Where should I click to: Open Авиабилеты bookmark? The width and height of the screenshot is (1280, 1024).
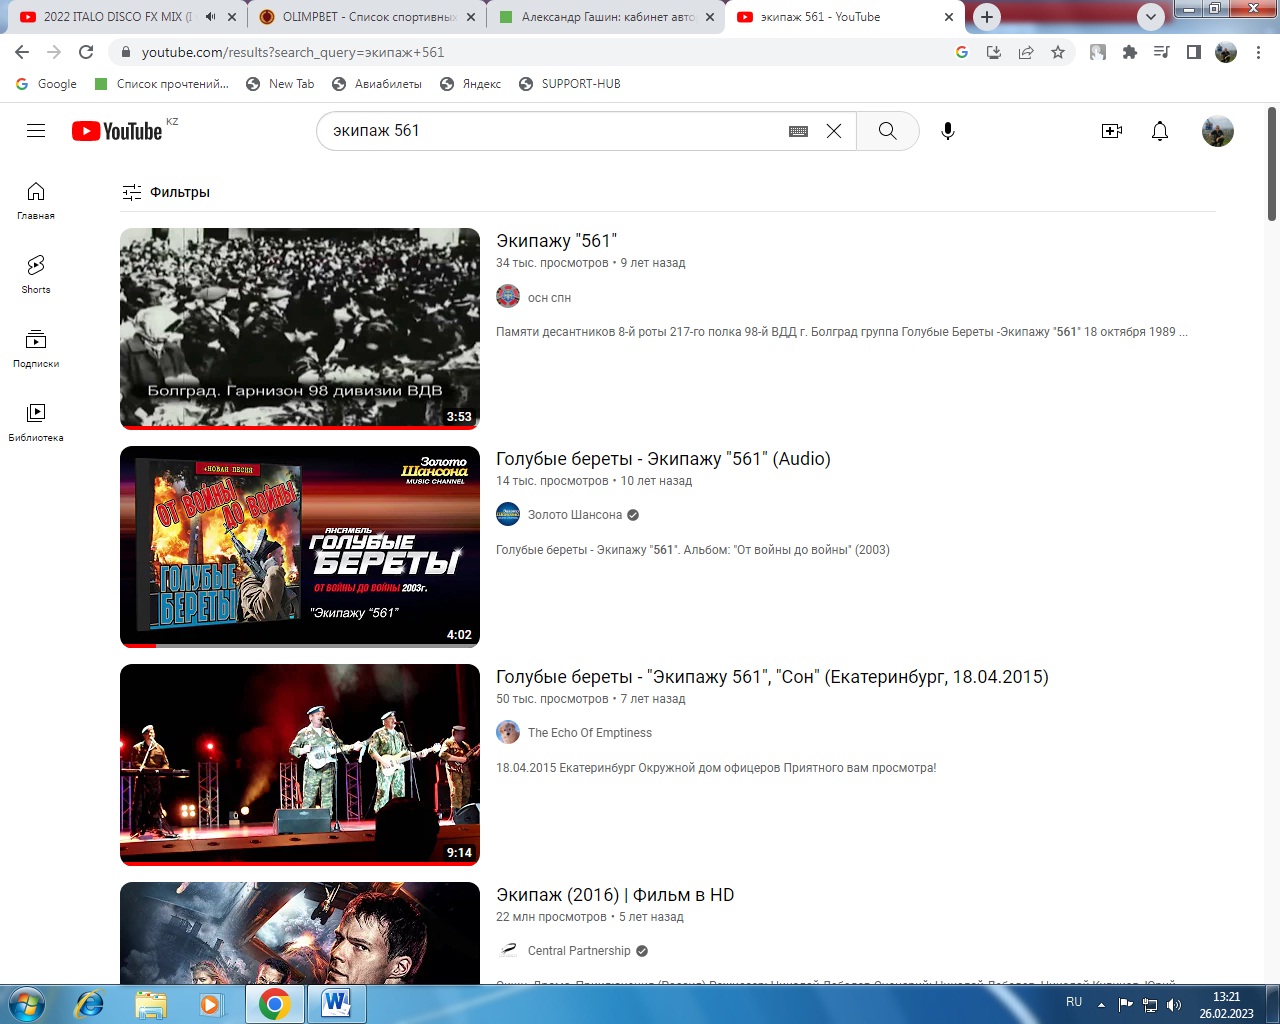pyautogui.click(x=377, y=84)
